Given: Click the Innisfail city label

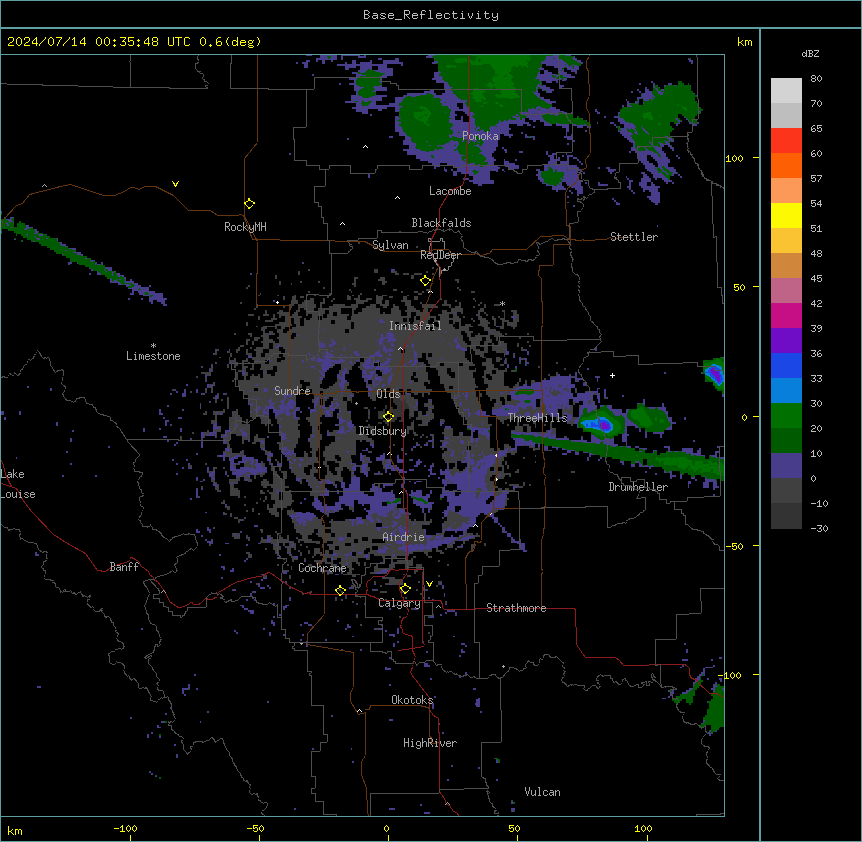Looking at the screenshot, I should click(x=415, y=326).
